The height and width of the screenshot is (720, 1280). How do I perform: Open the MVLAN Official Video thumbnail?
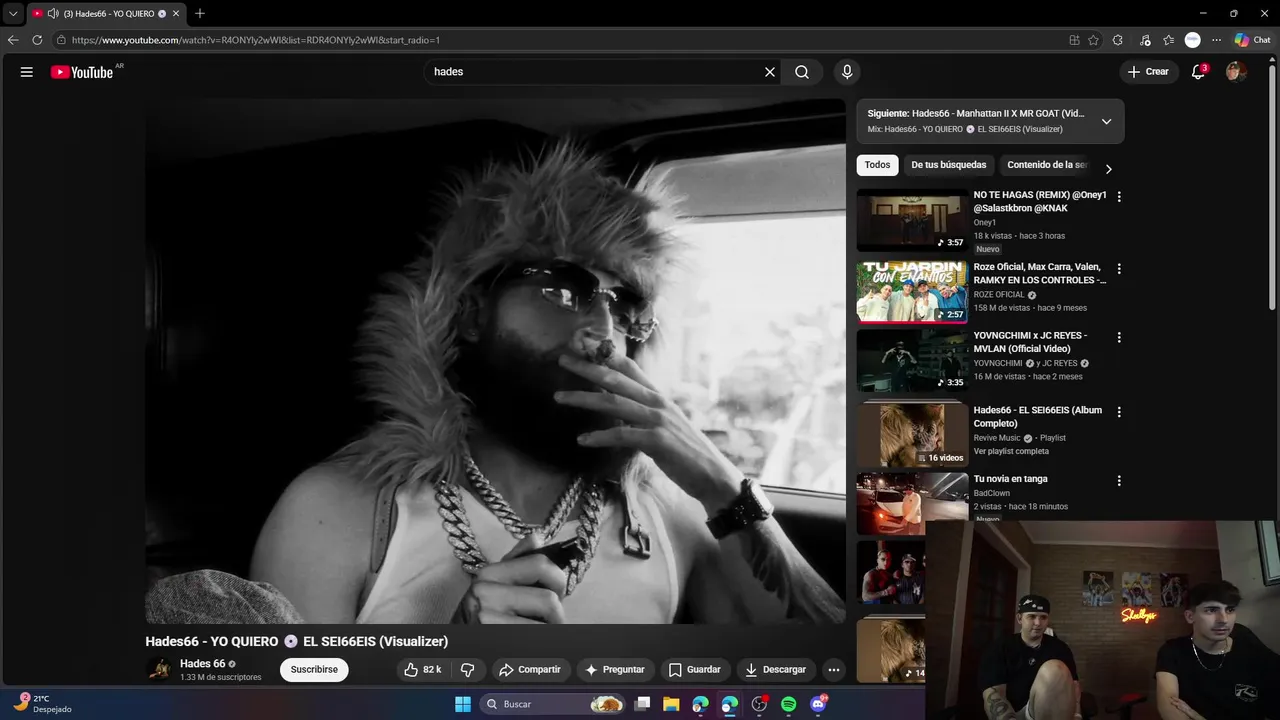point(912,361)
